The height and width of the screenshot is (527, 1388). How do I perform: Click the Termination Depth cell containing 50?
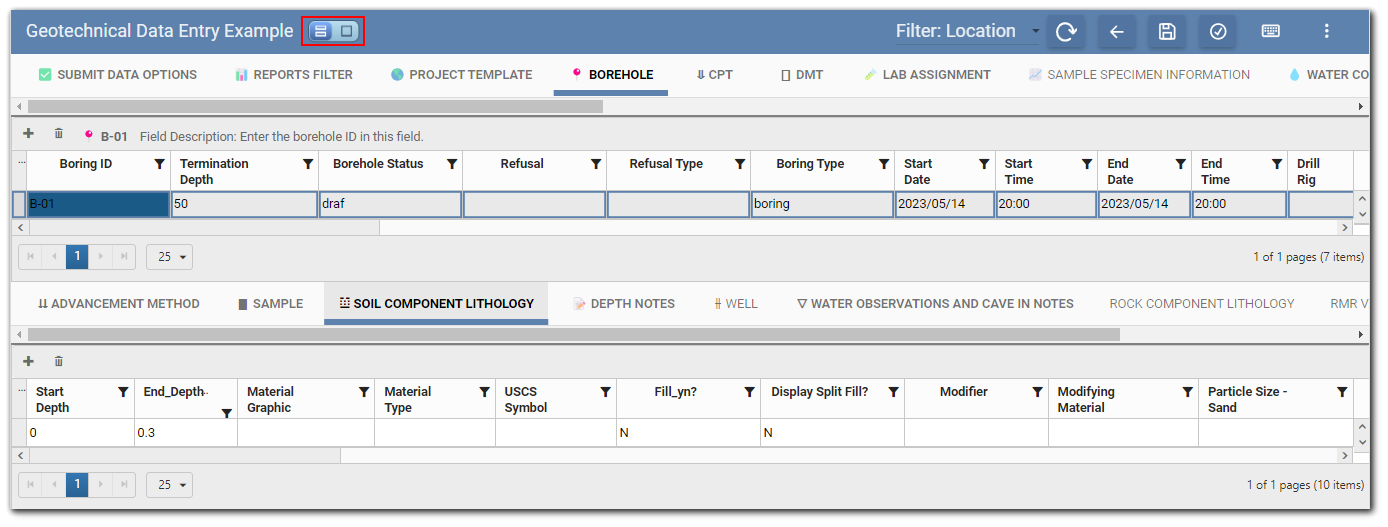pos(244,204)
